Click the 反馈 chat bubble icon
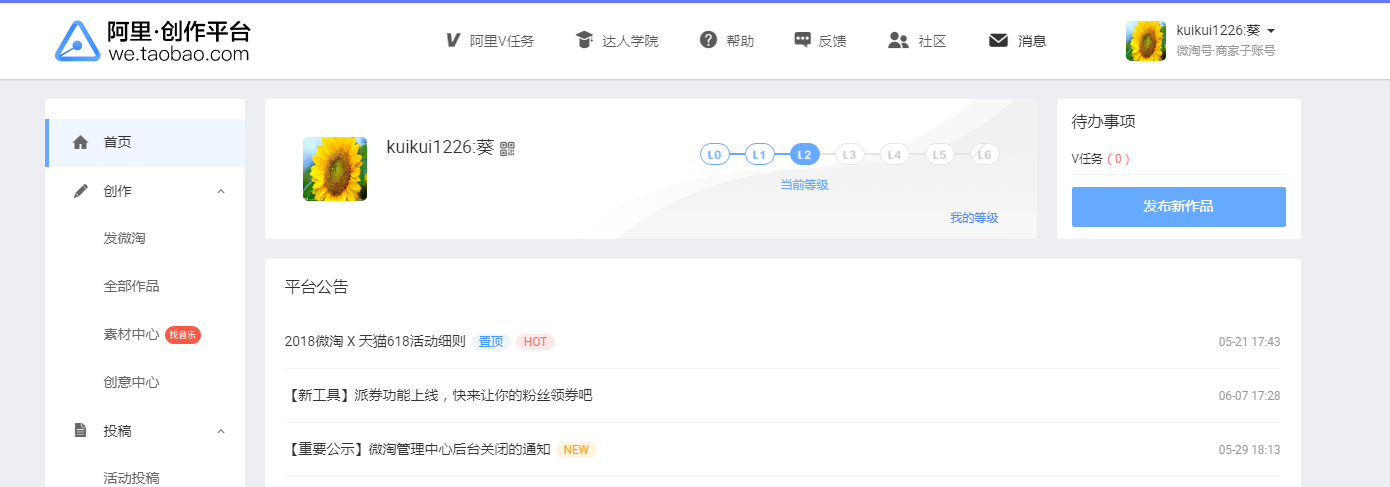This screenshot has height=487, width=1390. [802, 40]
